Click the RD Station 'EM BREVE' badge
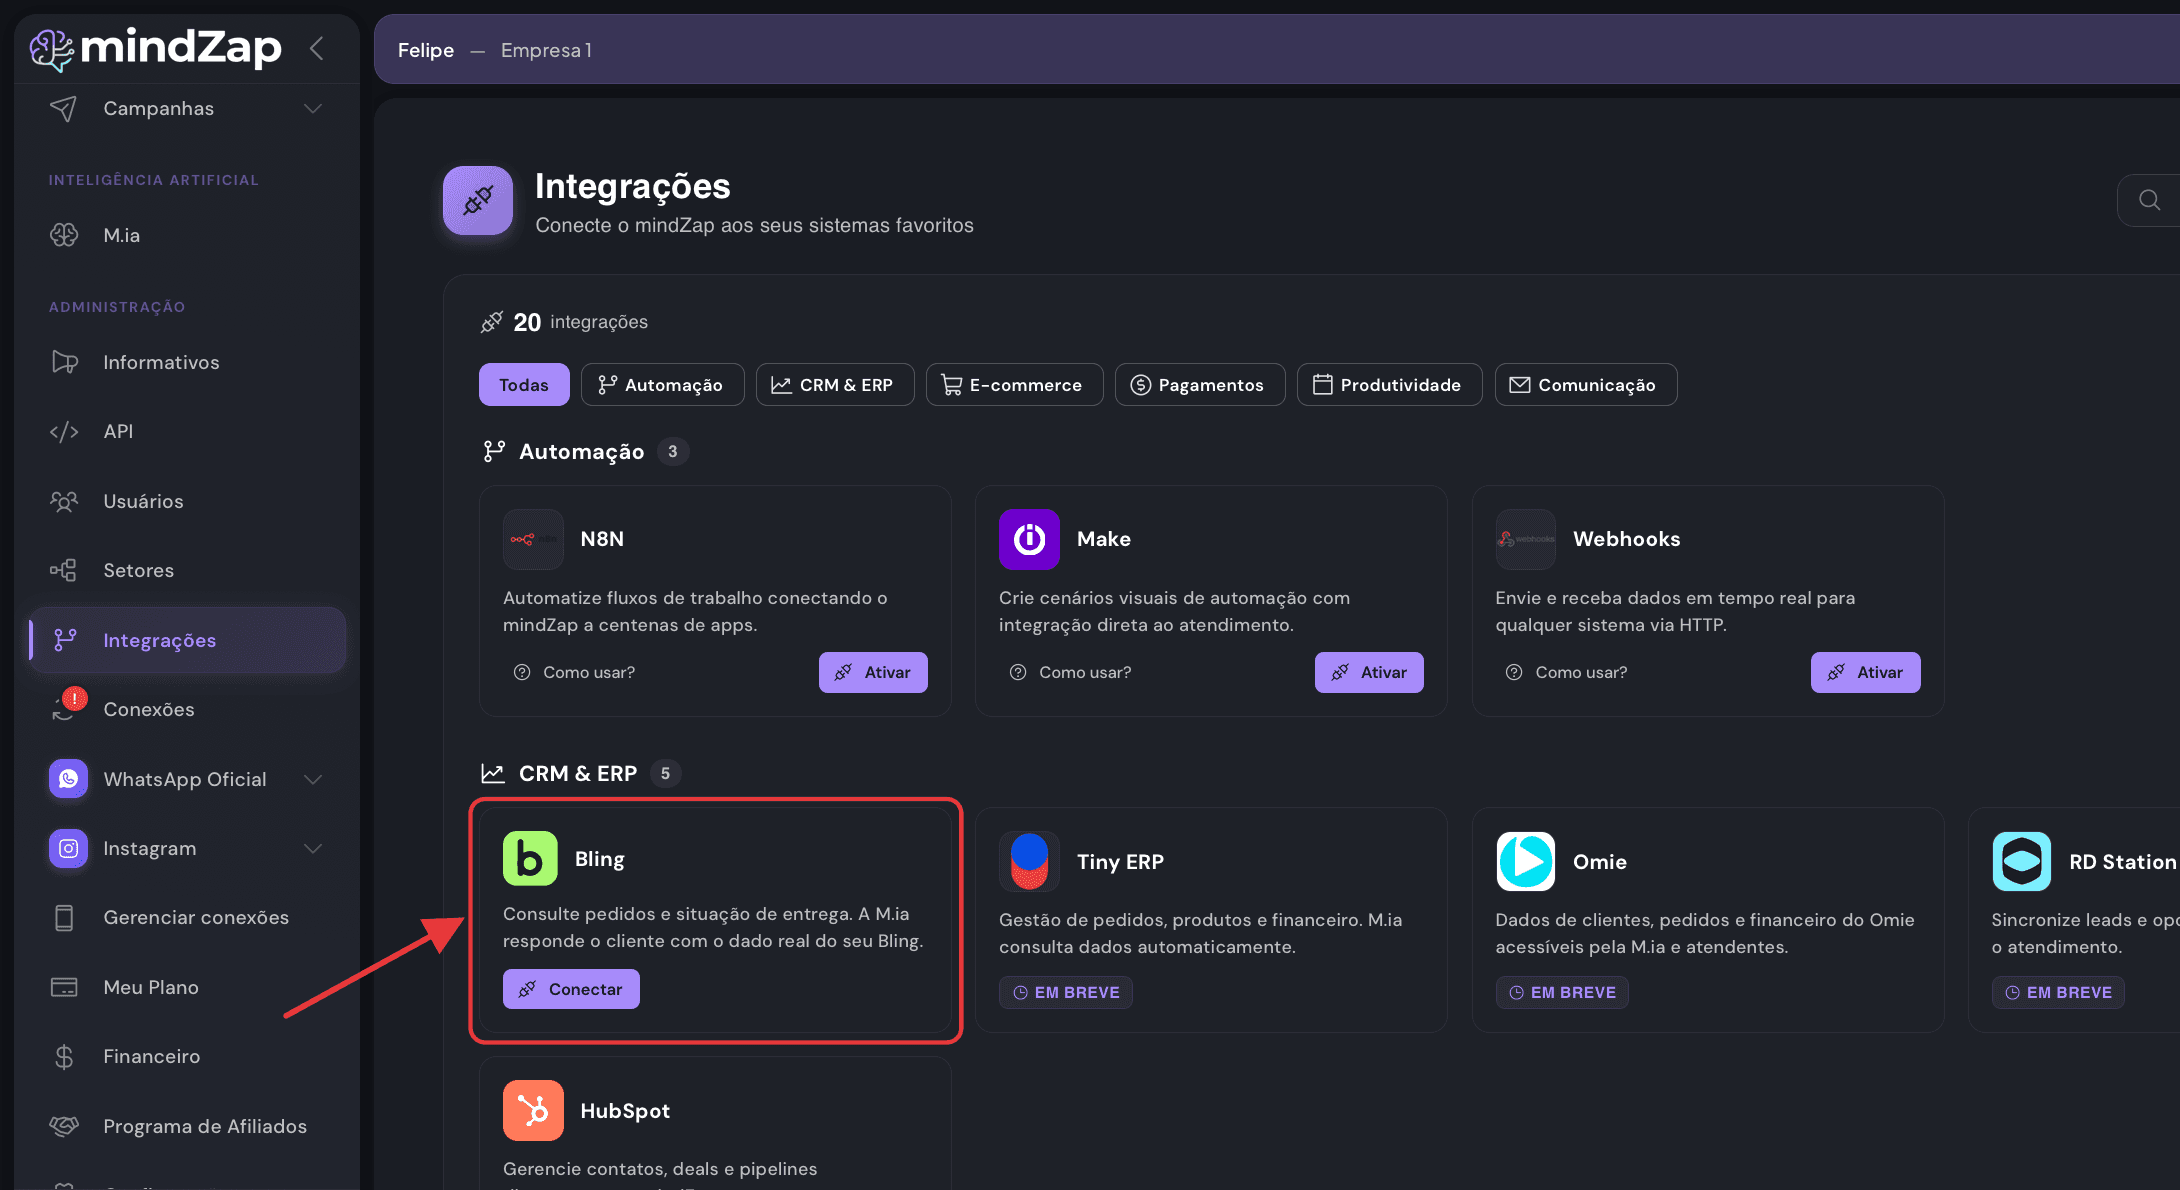 tap(2057, 992)
